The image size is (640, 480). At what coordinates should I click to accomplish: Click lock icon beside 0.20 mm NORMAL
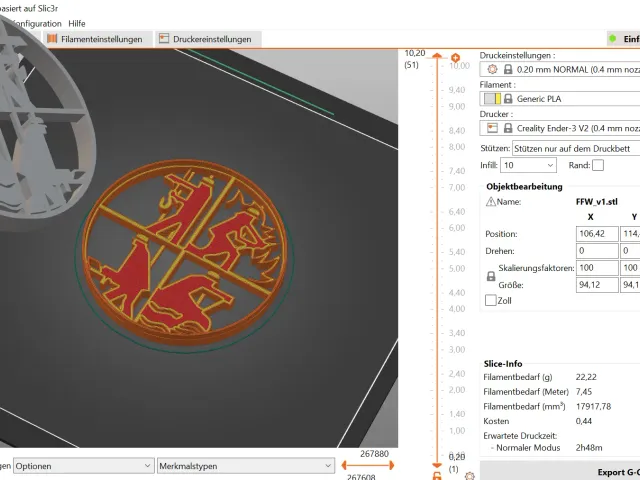click(x=508, y=69)
